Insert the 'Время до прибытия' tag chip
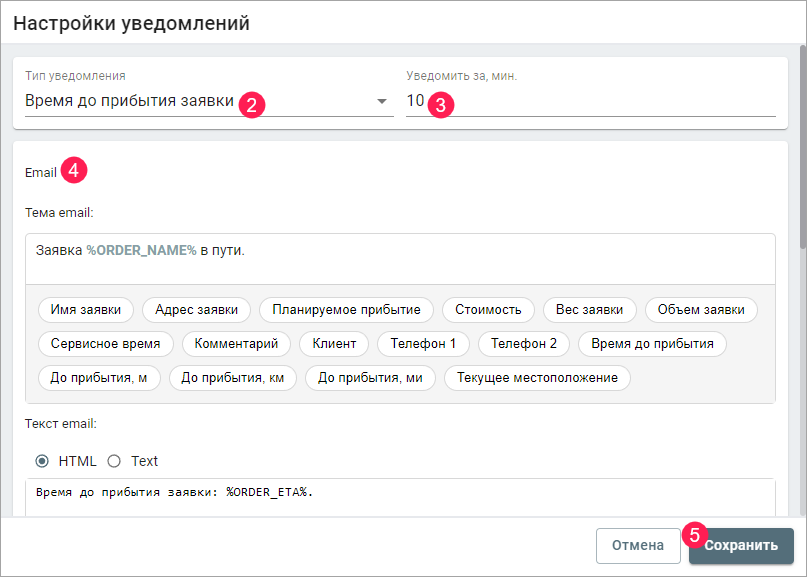Screen dimensions: 807x577 652,344
